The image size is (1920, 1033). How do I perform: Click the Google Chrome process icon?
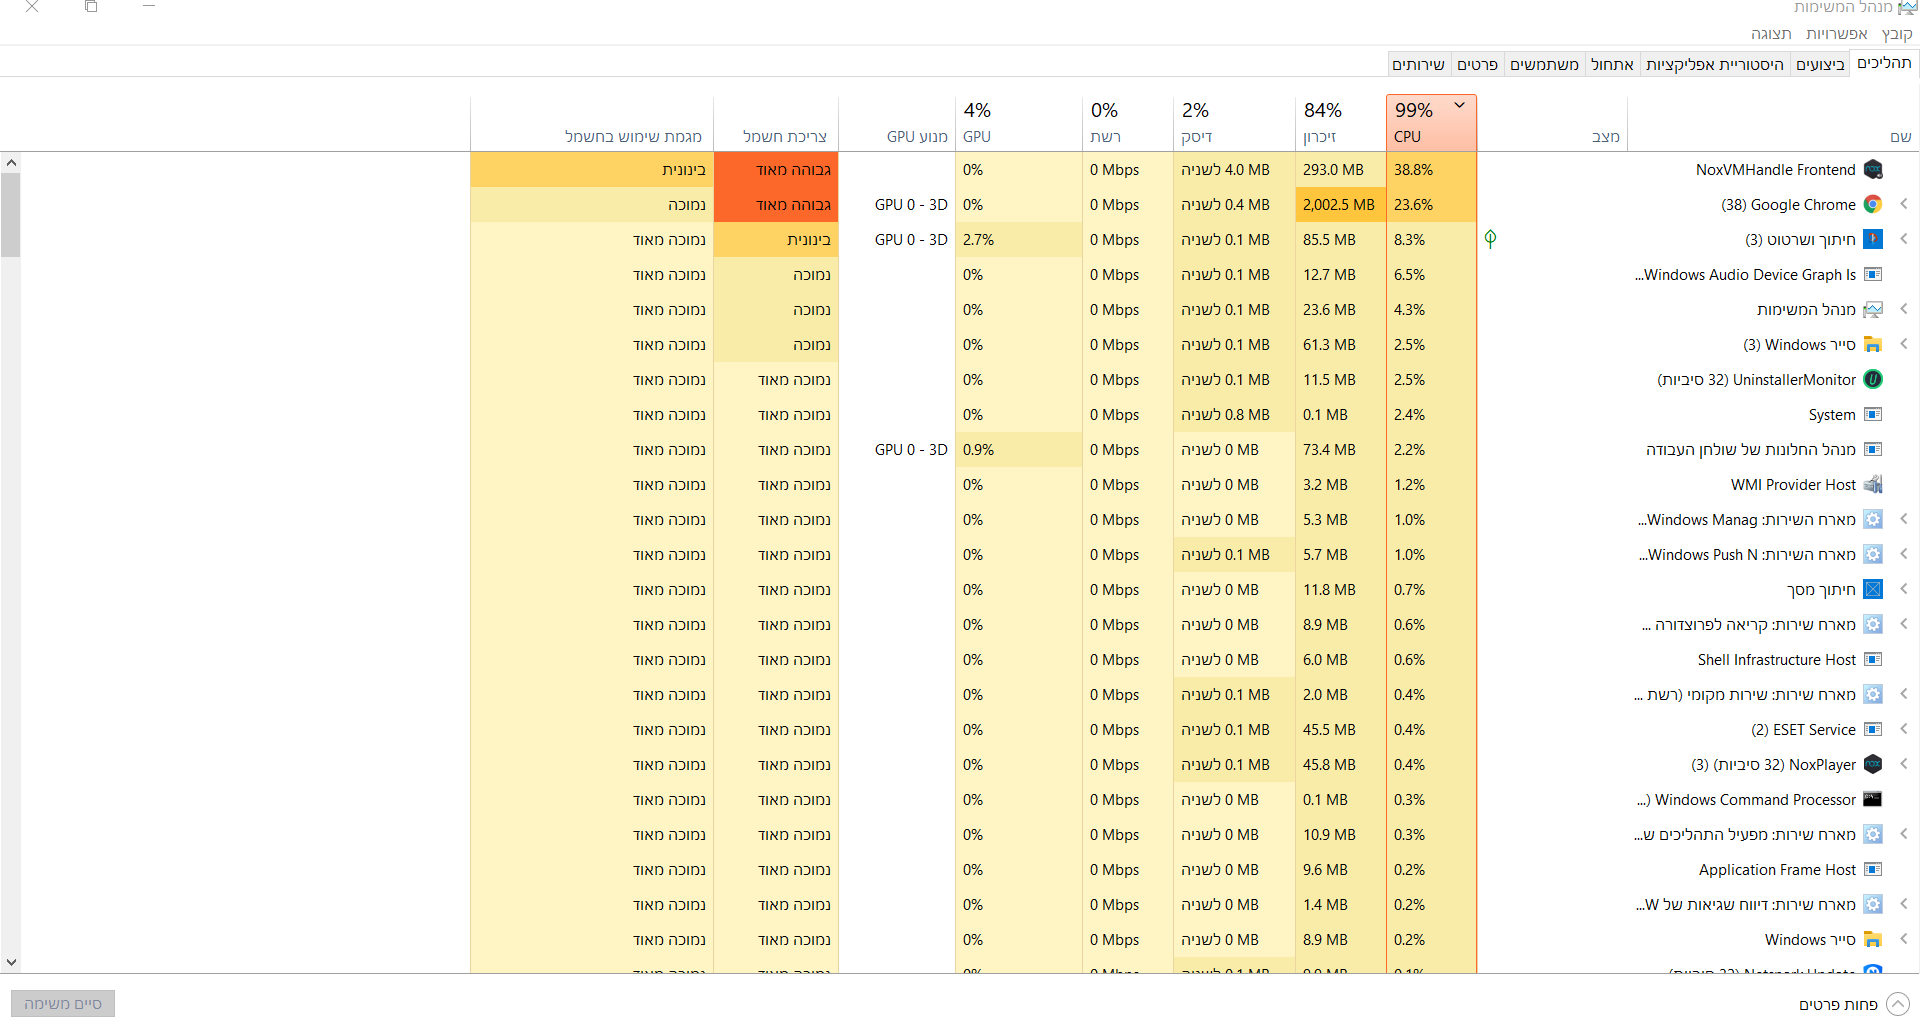point(1873,205)
